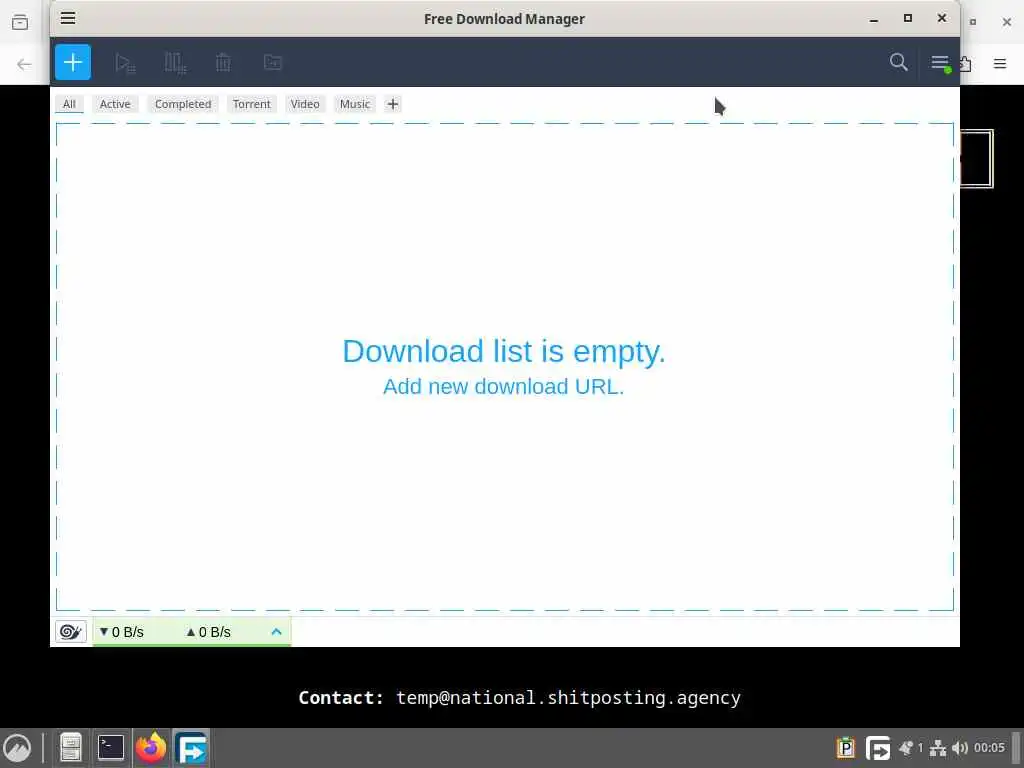The image size is (1024, 768).
Task: Open Firefox from the taskbar
Action: (x=151, y=748)
